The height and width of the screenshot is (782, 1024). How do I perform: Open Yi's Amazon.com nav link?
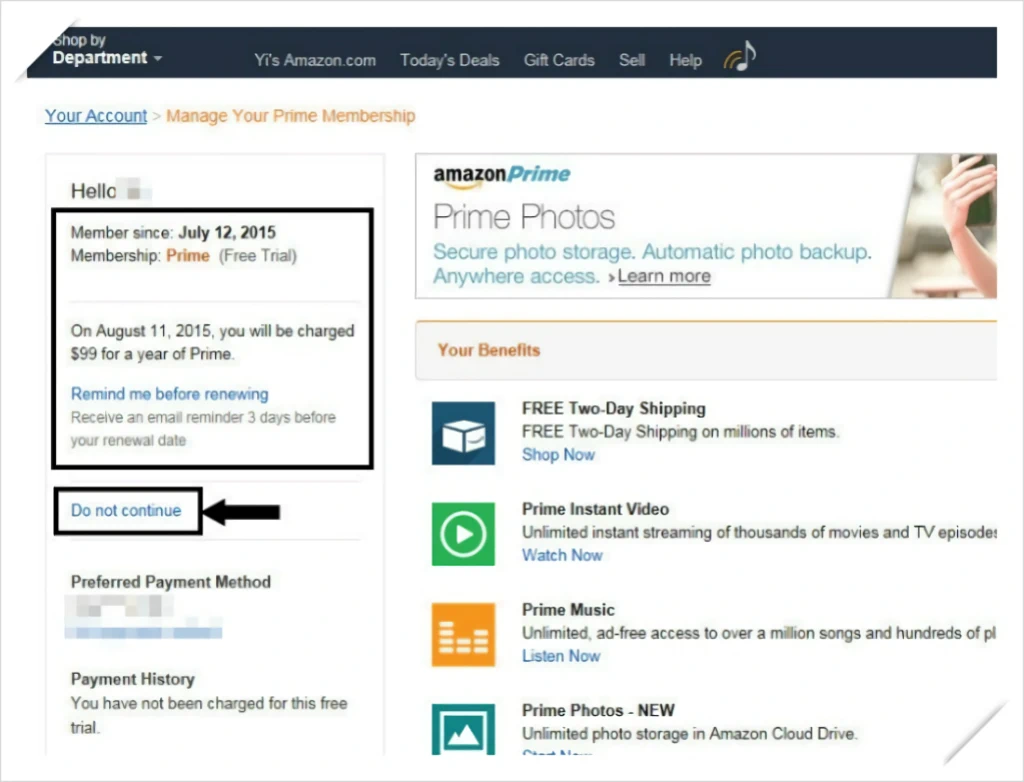coord(315,60)
